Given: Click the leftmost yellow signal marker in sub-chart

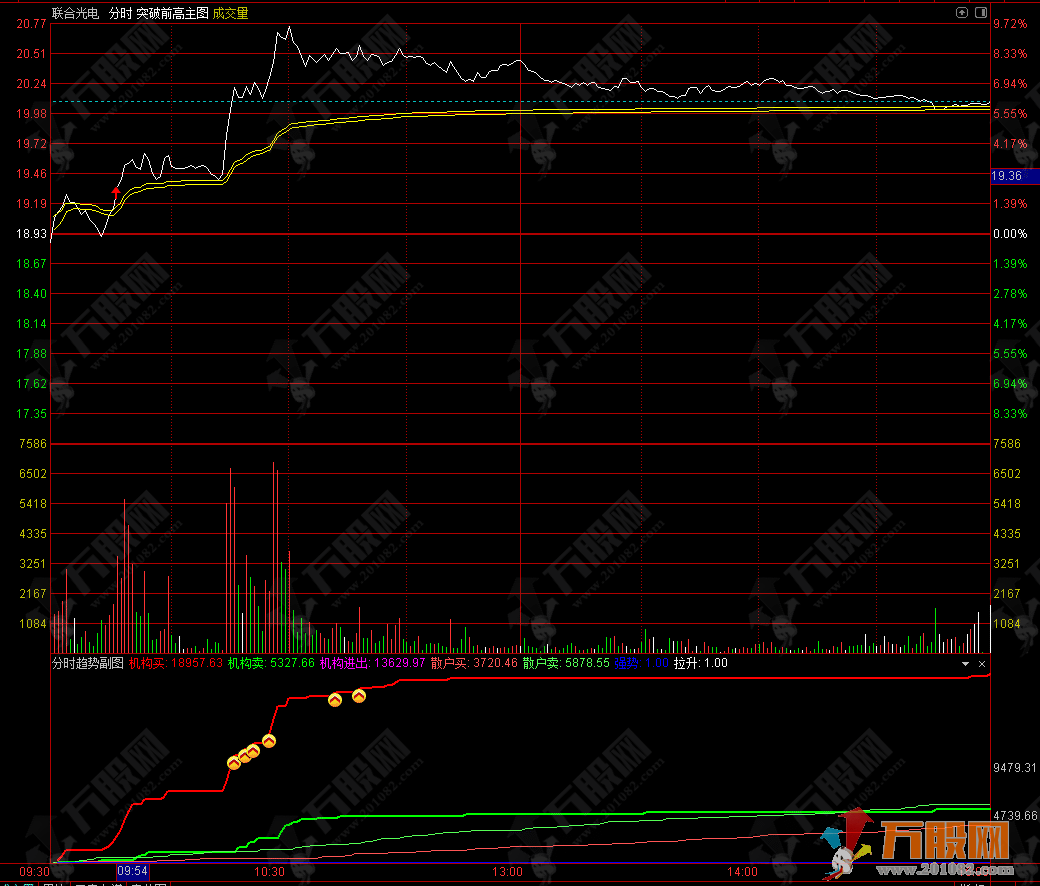Looking at the screenshot, I should (233, 763).
